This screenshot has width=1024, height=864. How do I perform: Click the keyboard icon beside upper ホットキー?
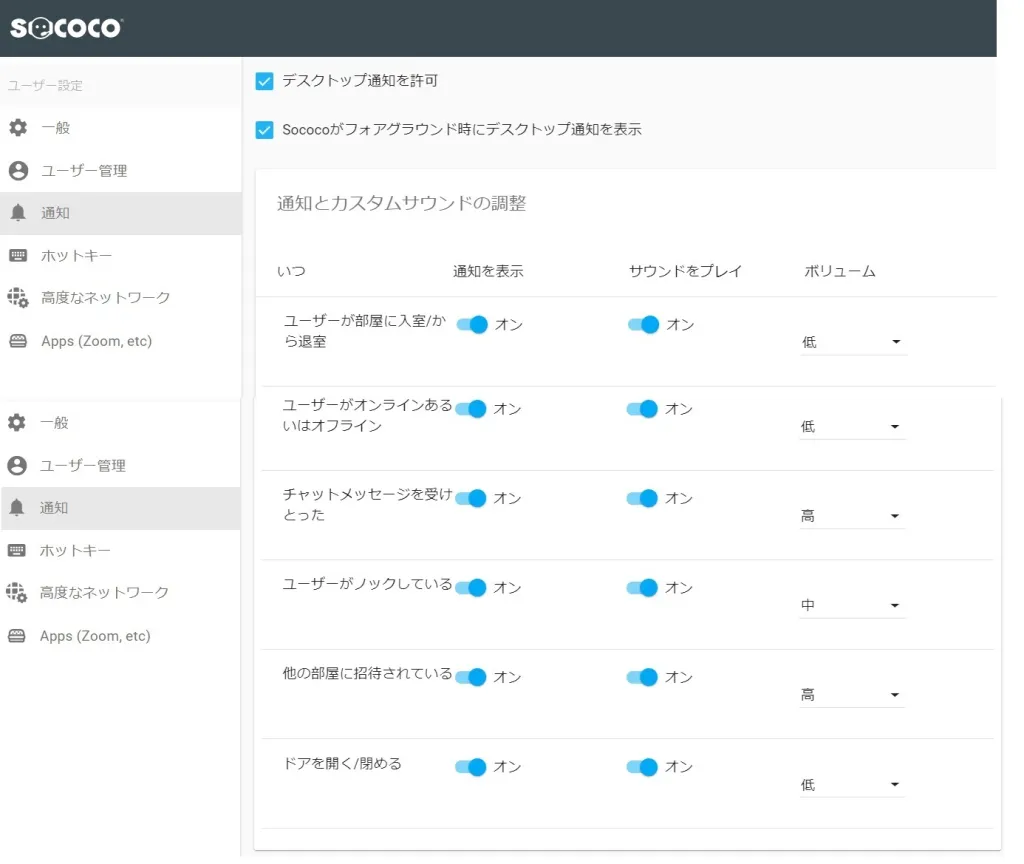tap(18, 256)
